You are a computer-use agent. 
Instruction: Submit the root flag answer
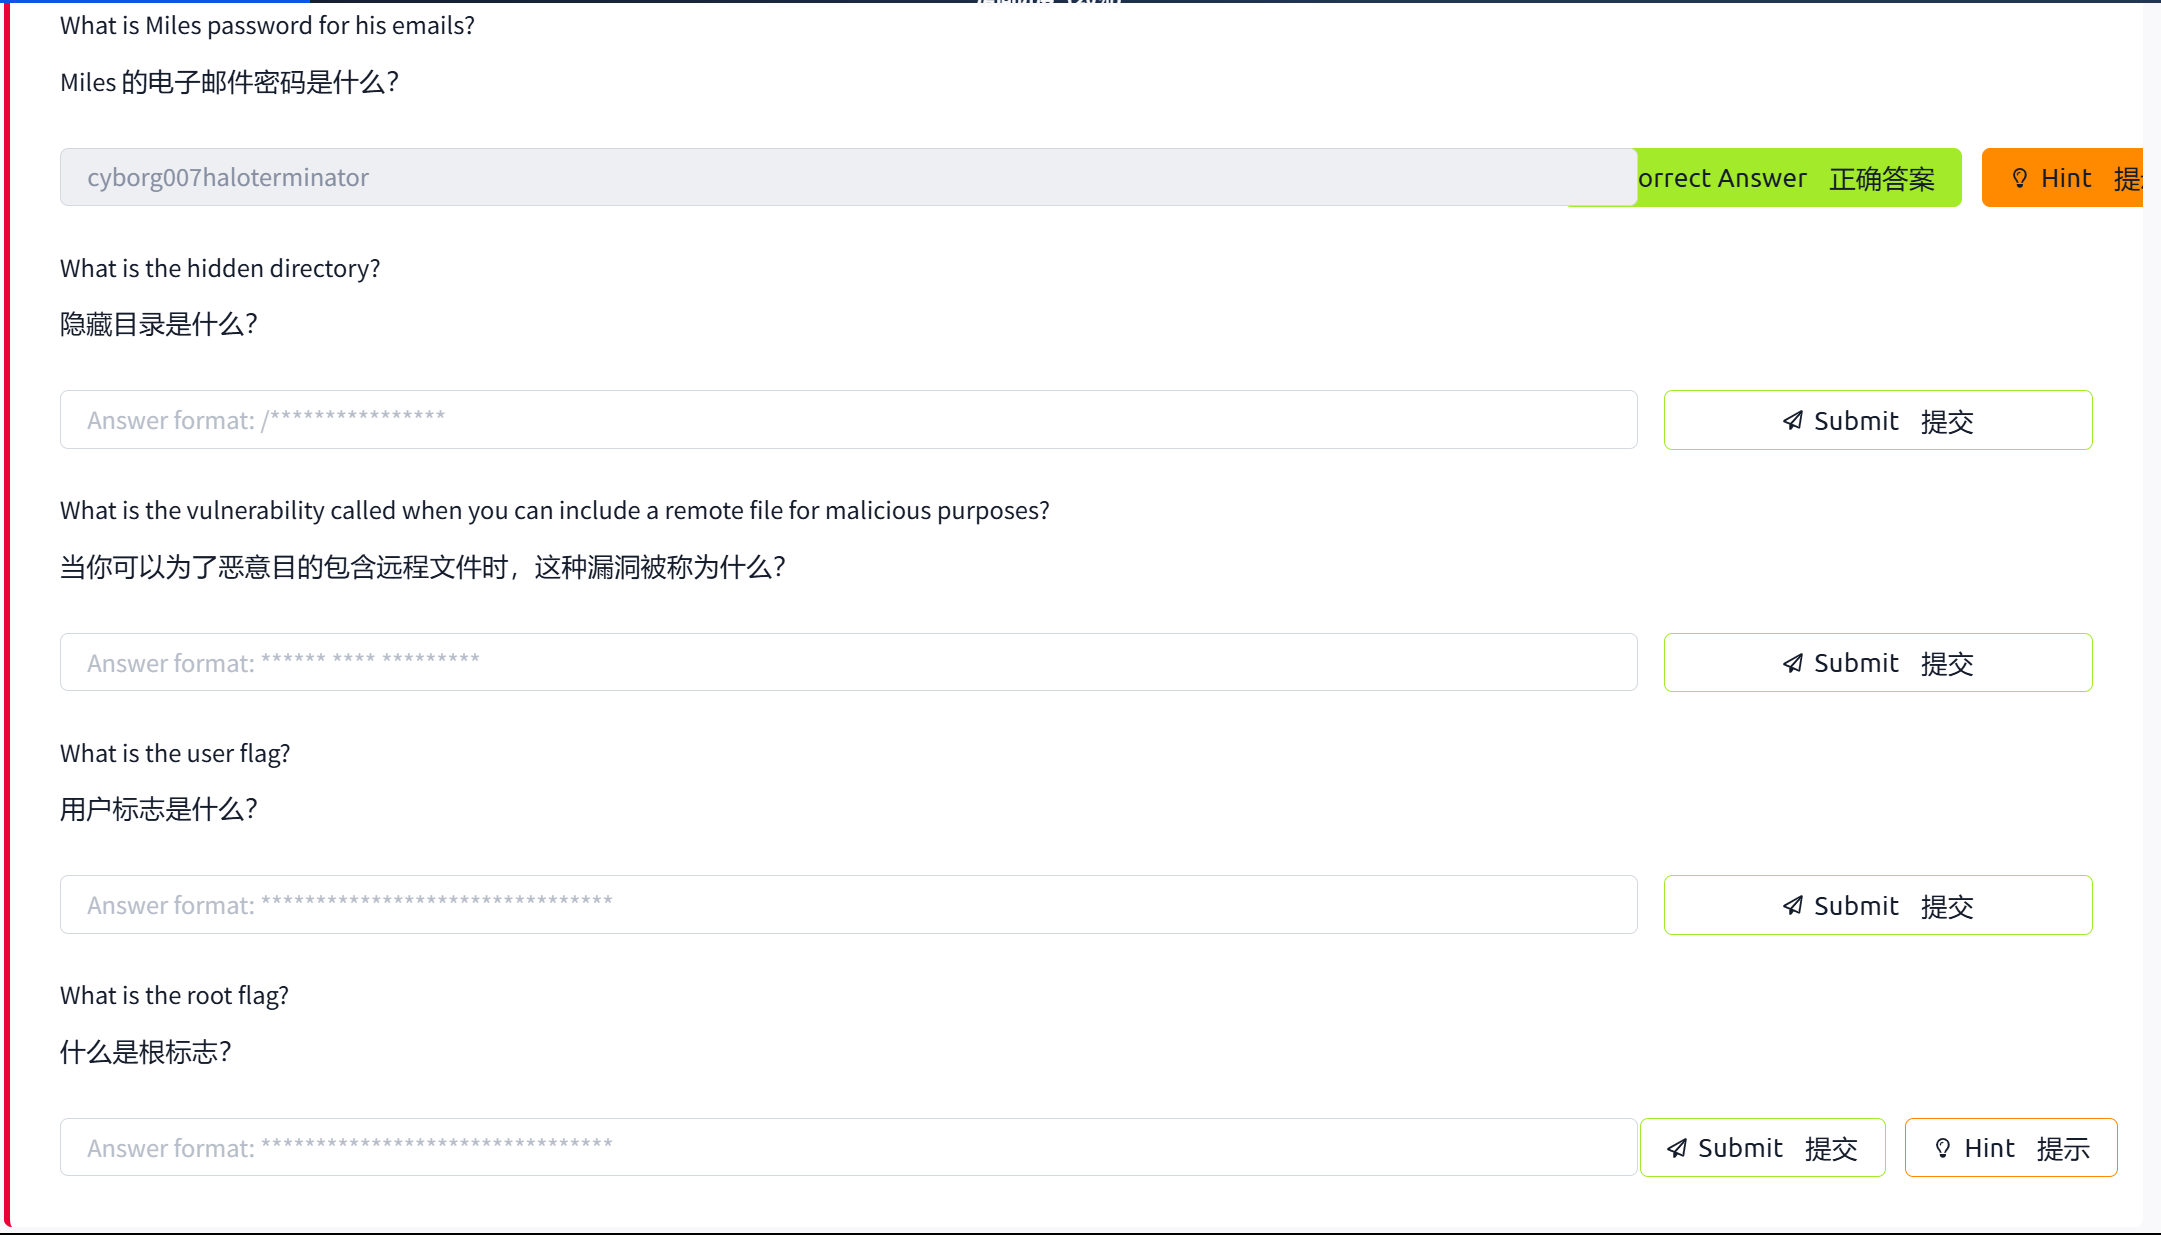pyautogui.click(x=1762, y=1148)
